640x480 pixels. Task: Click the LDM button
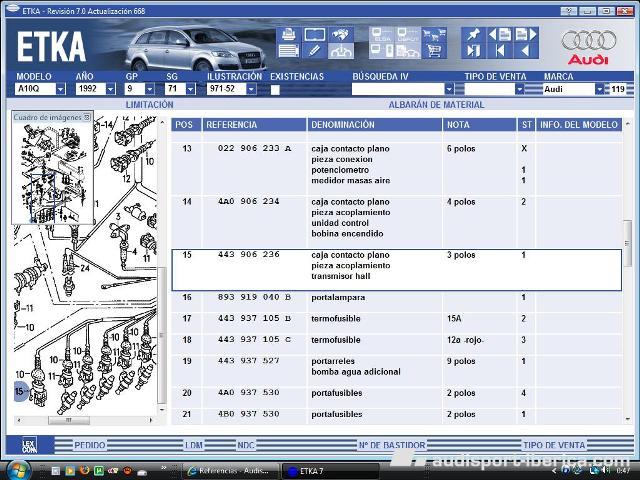(194, 445)
